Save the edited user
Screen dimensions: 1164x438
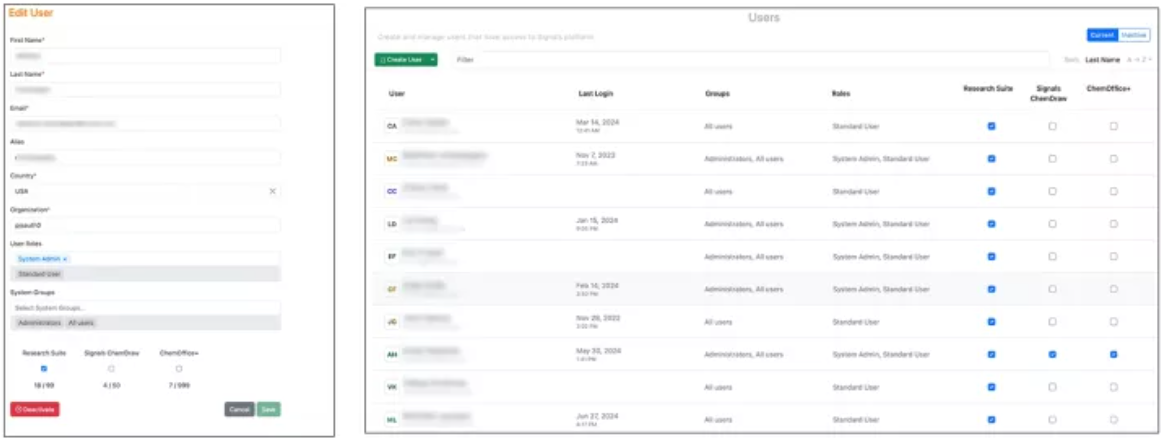269,409
